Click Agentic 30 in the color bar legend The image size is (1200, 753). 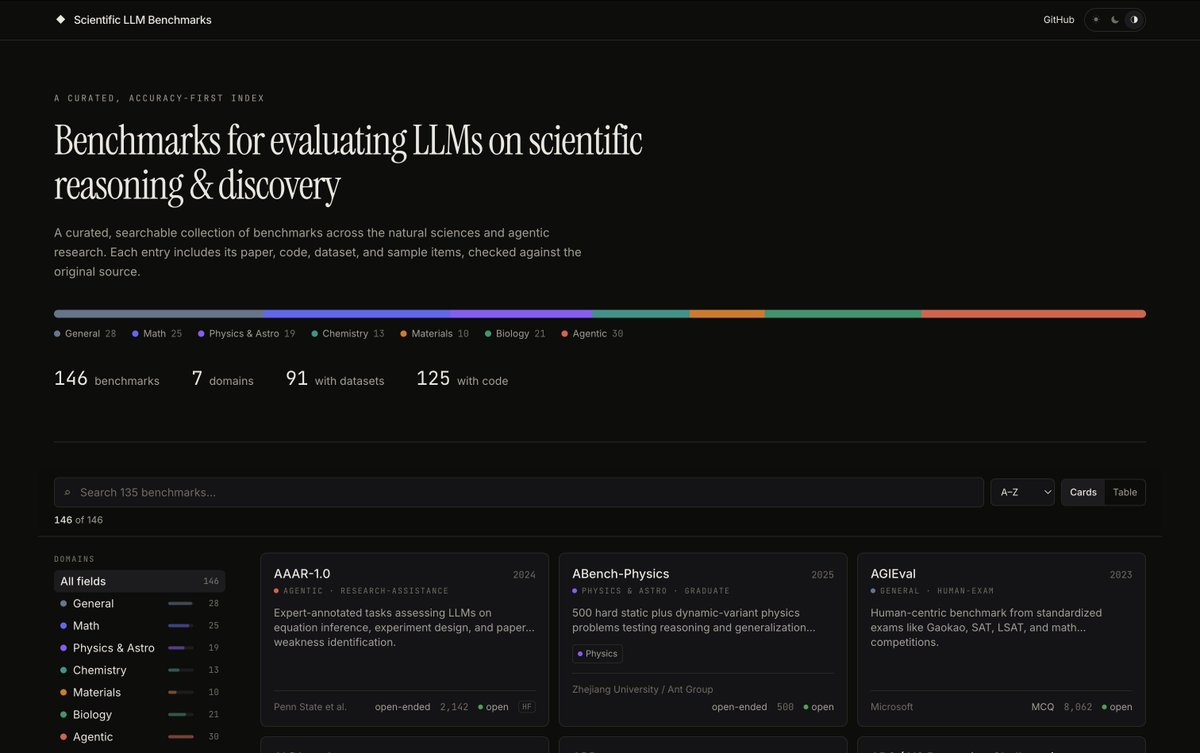(x=592, y=333)
